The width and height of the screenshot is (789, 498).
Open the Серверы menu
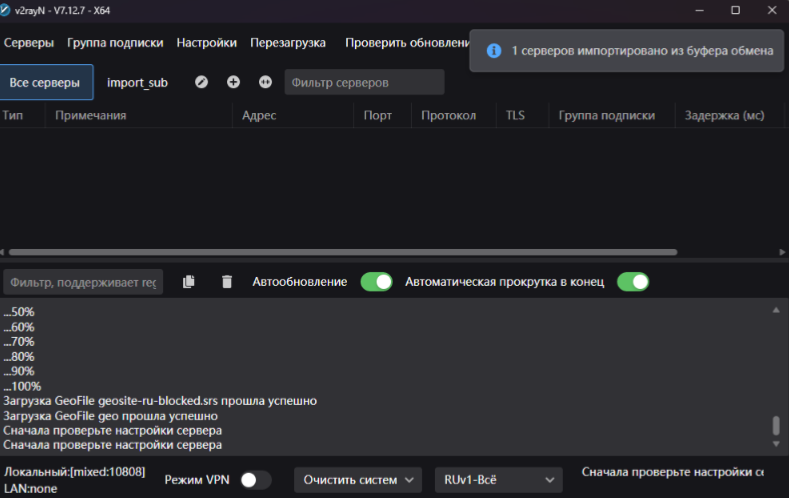(29, 43)
